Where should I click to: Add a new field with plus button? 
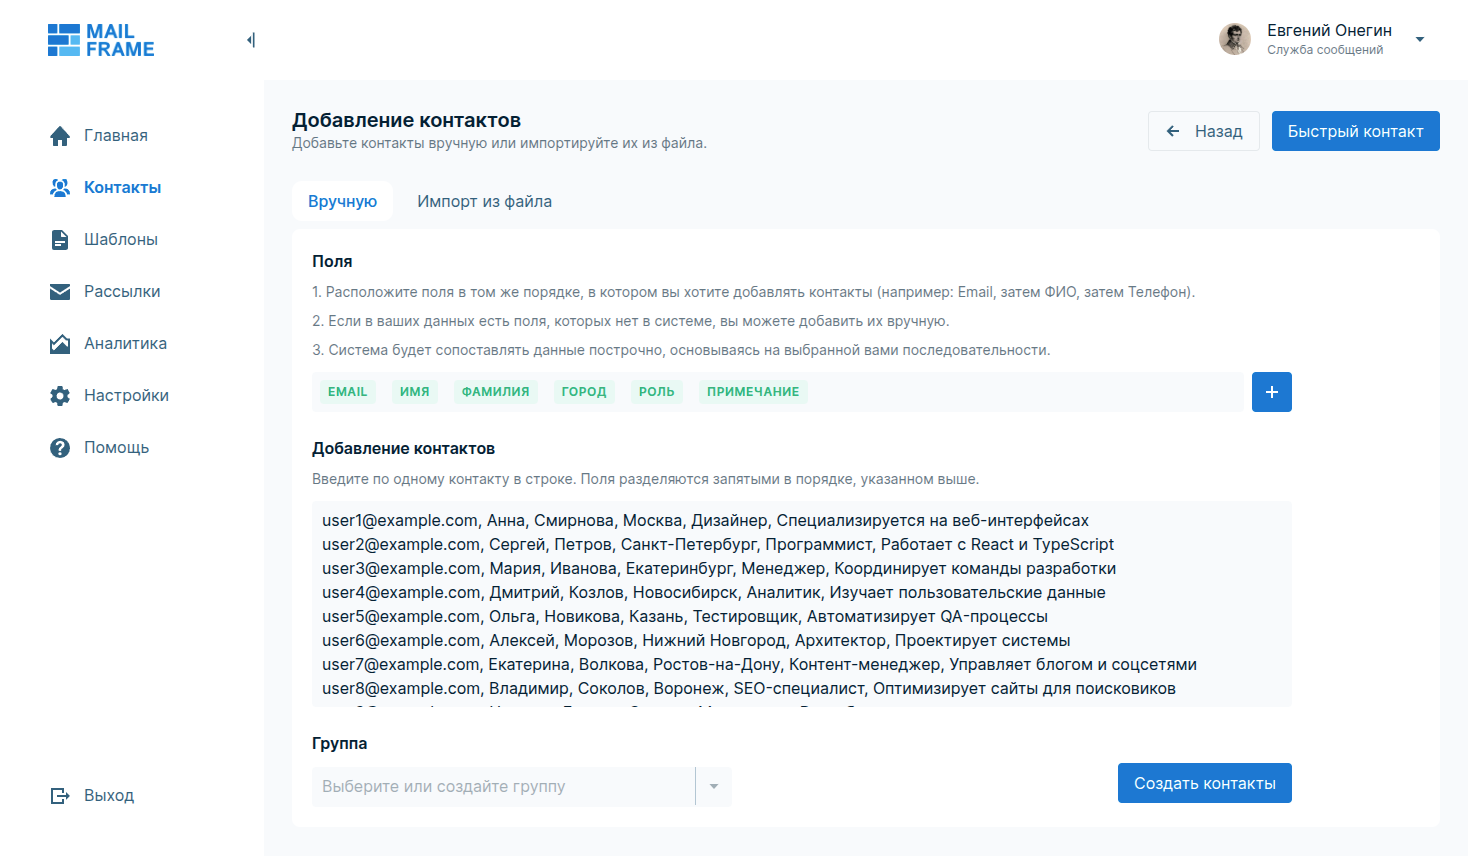pyautogui.click(x=1271, y=392)
